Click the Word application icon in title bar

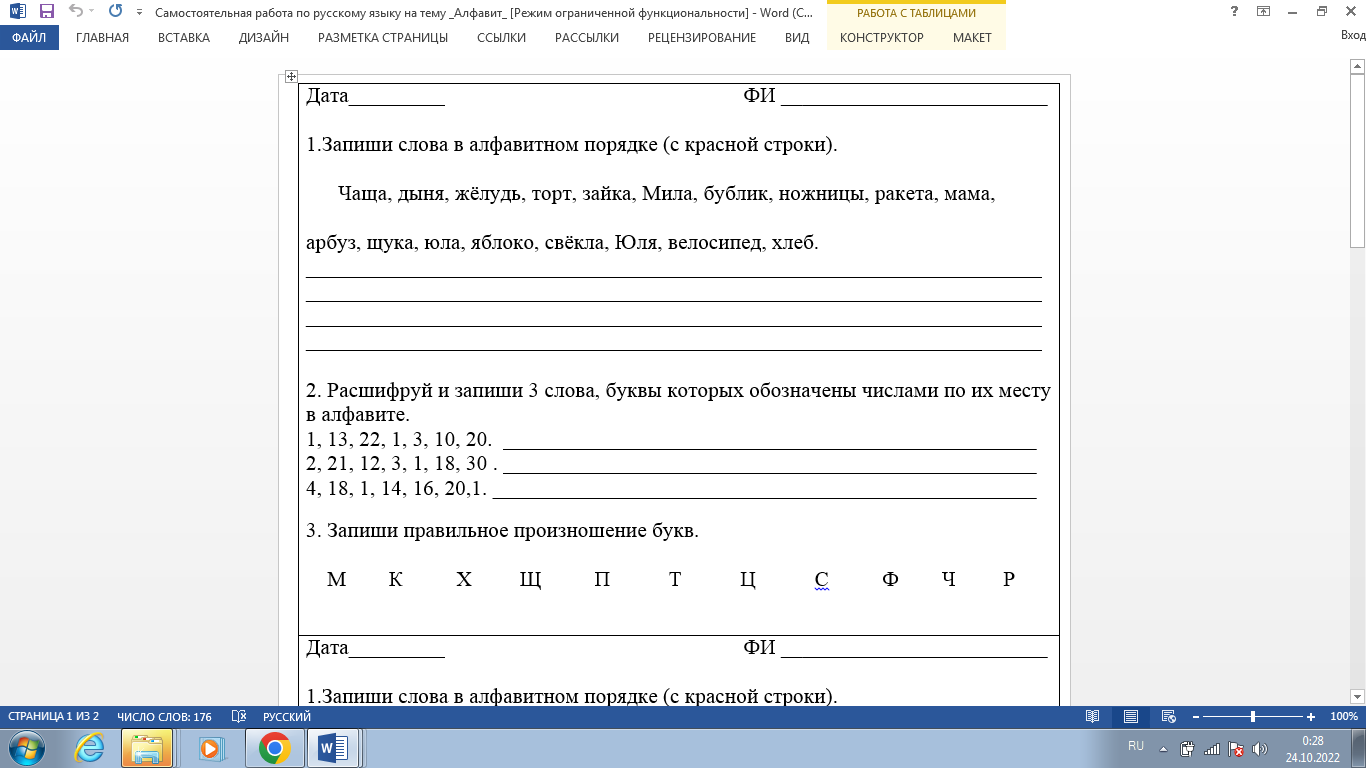pyautogui.click(x=18, y=12)
